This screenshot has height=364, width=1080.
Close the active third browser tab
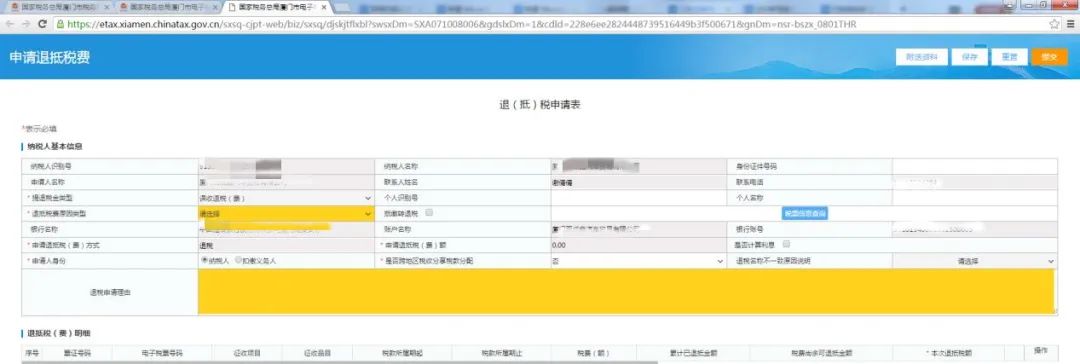click(324, 7)
